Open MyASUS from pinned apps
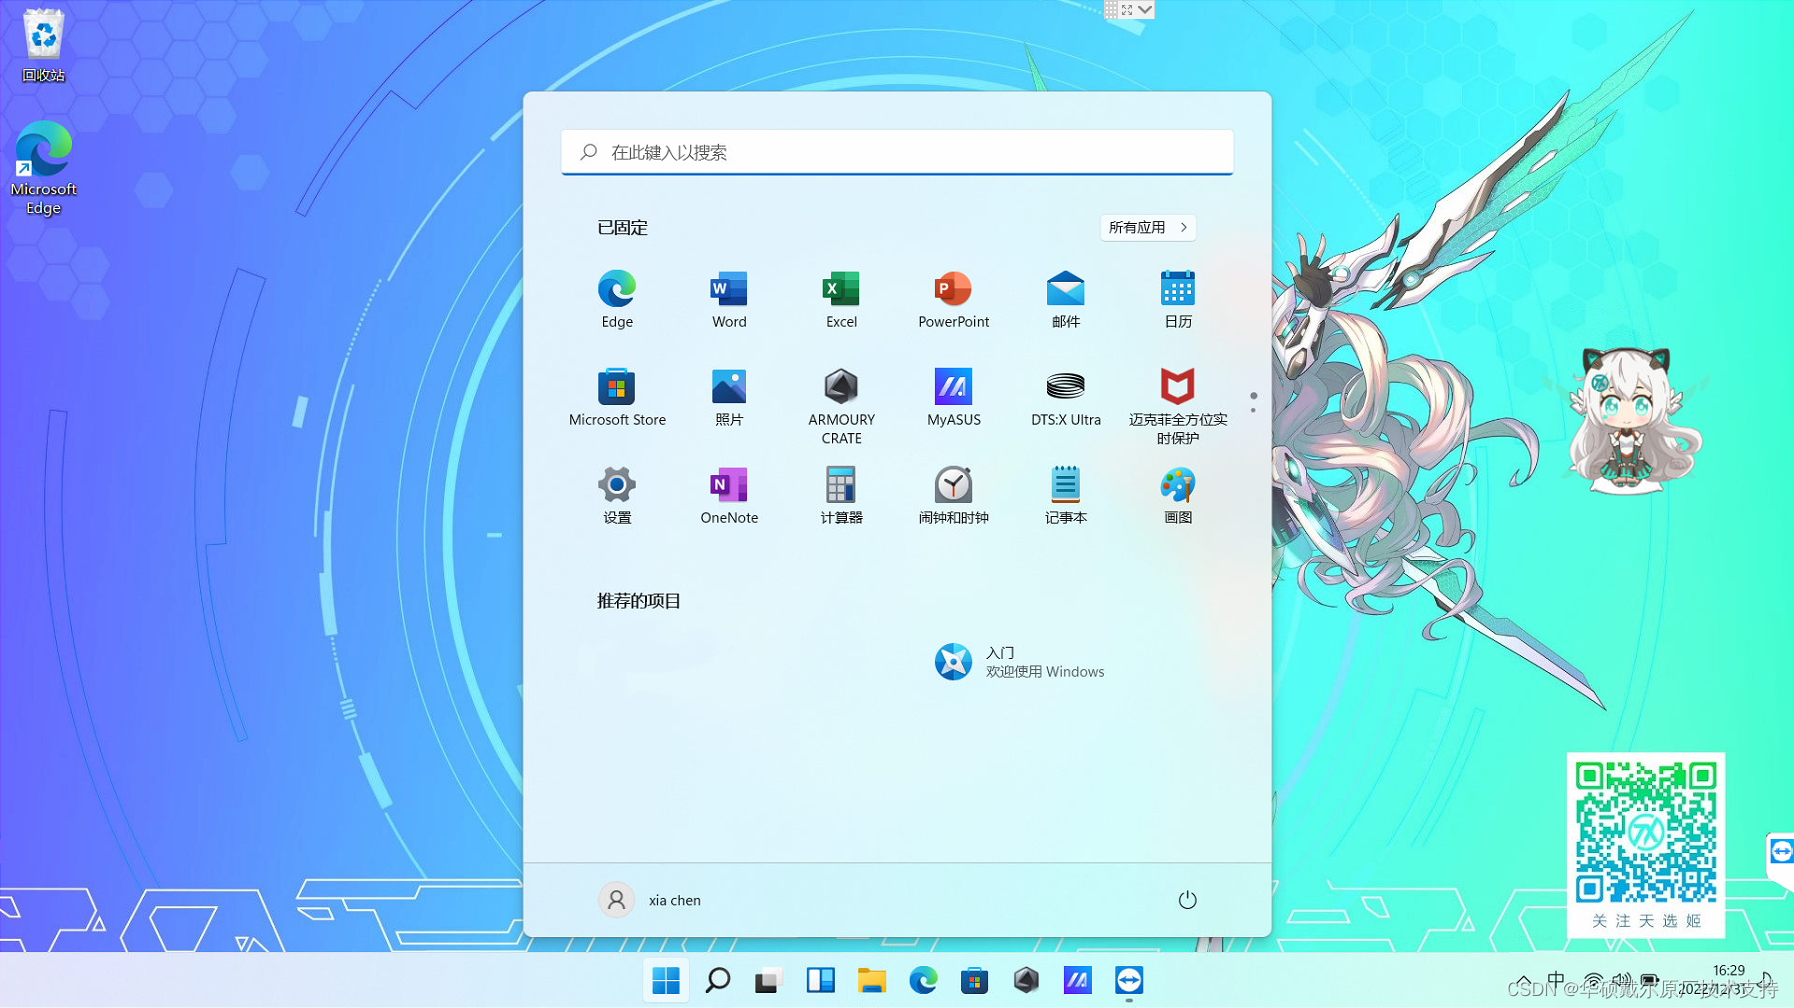1794x1008 pixels. [953, 397]
